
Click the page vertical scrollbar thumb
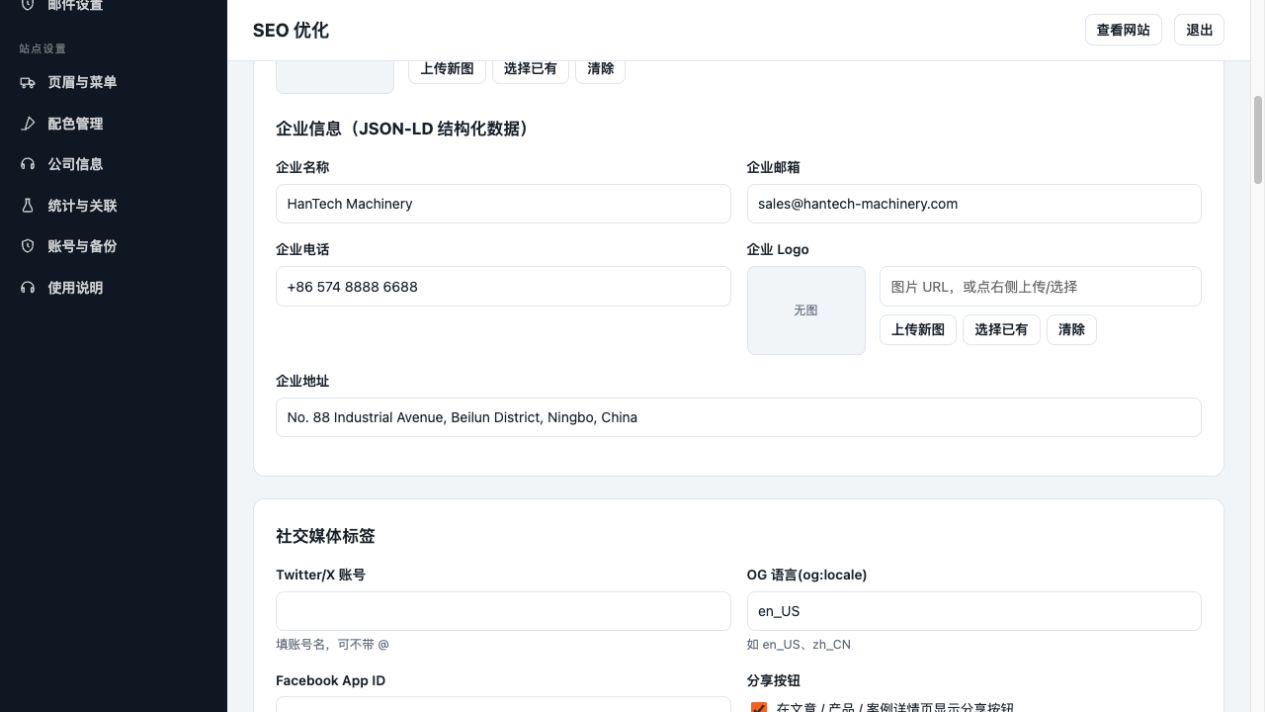click(x=1258, y=140)
